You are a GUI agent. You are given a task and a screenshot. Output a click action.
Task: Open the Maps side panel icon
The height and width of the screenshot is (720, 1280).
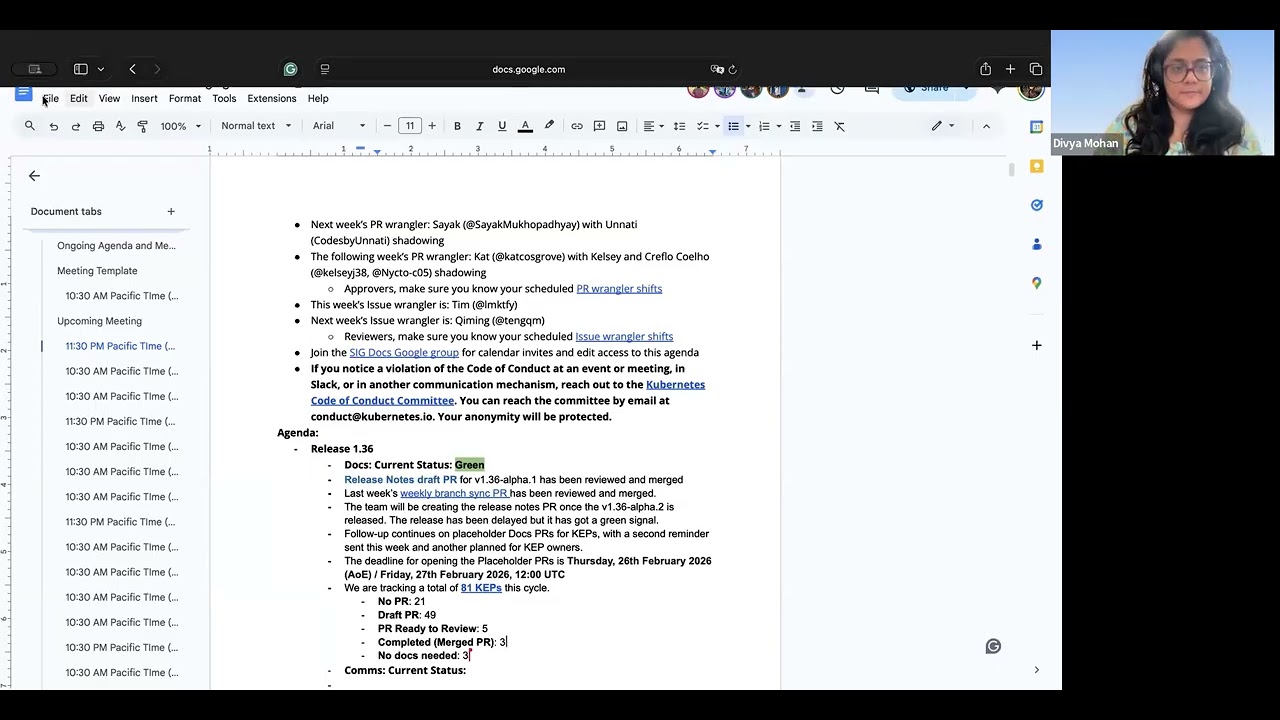pos(1037,283)
